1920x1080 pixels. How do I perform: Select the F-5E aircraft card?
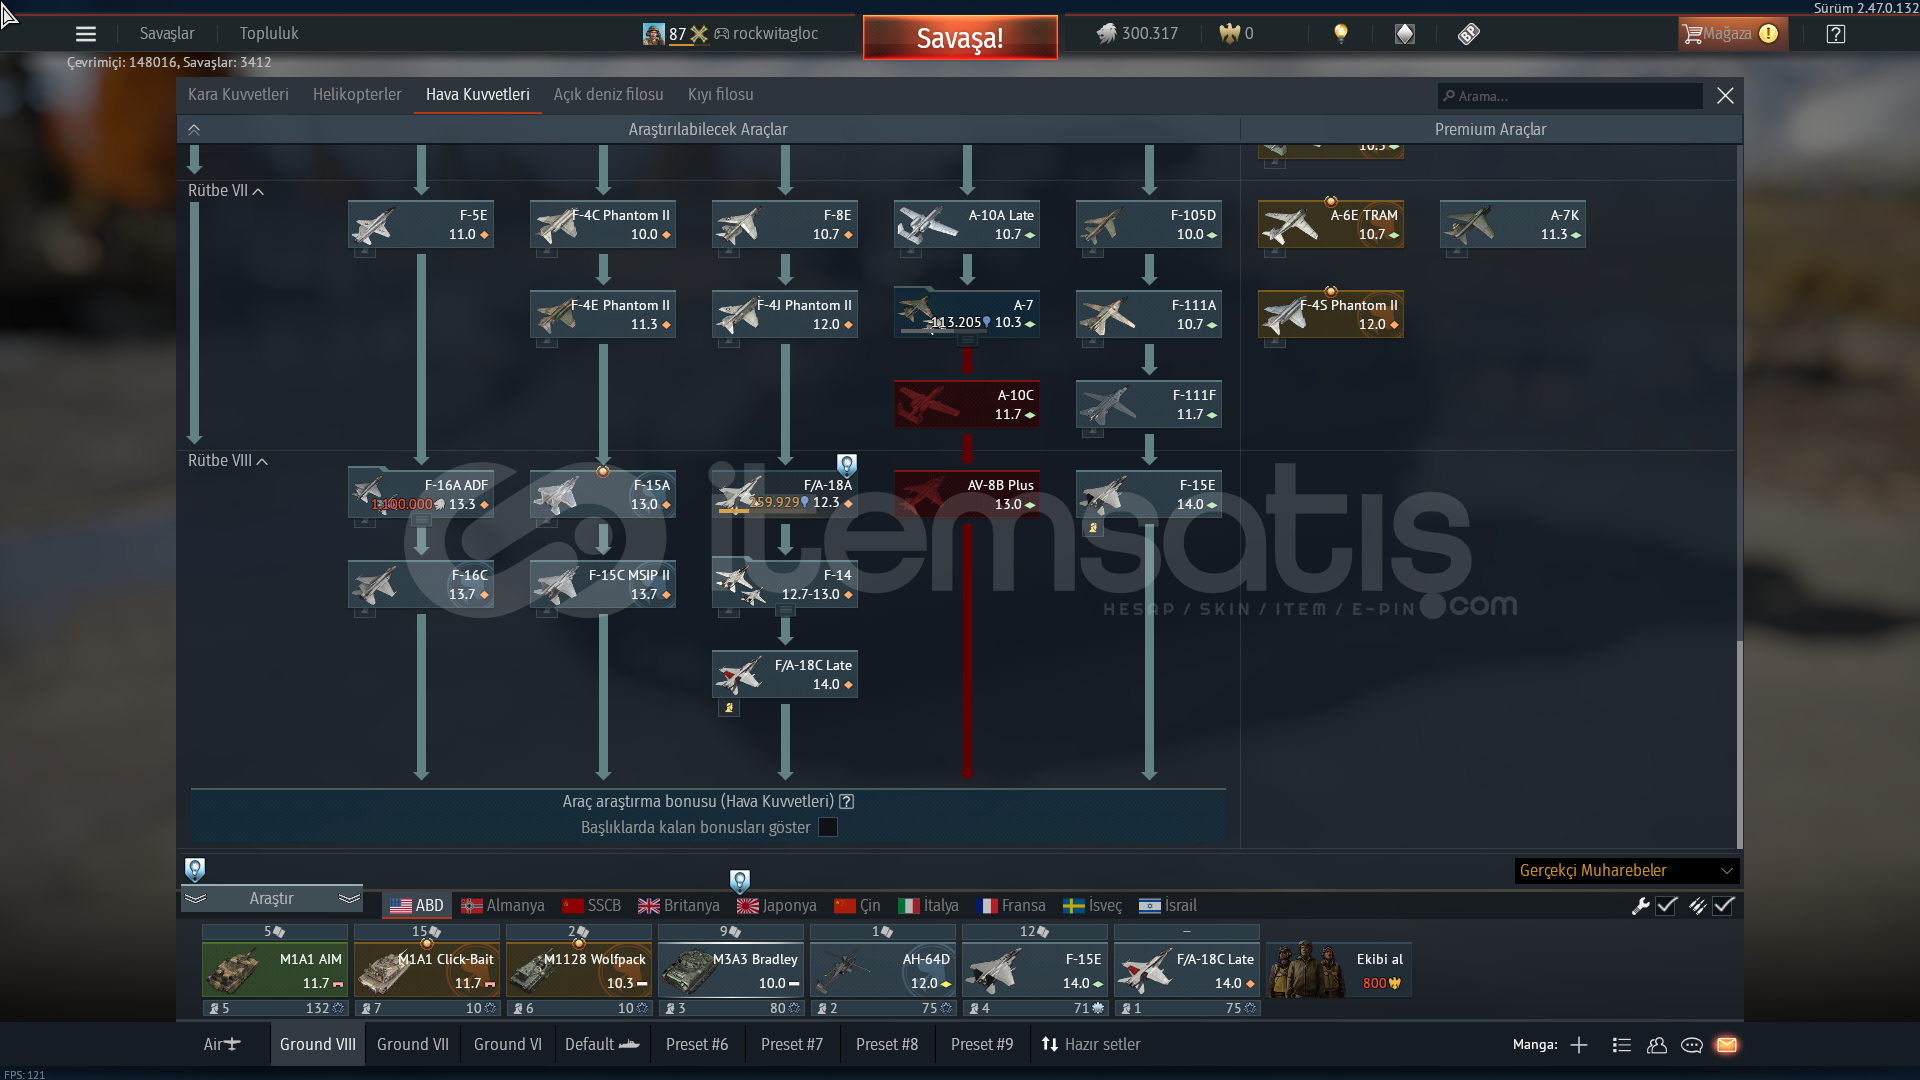pos(421,225)
